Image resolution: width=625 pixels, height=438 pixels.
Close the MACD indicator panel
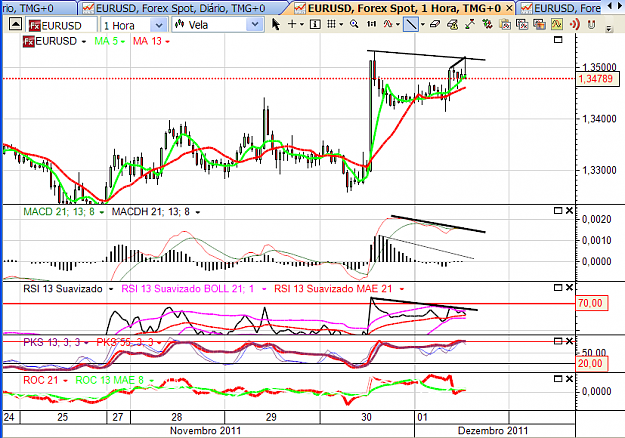point(570,210)
